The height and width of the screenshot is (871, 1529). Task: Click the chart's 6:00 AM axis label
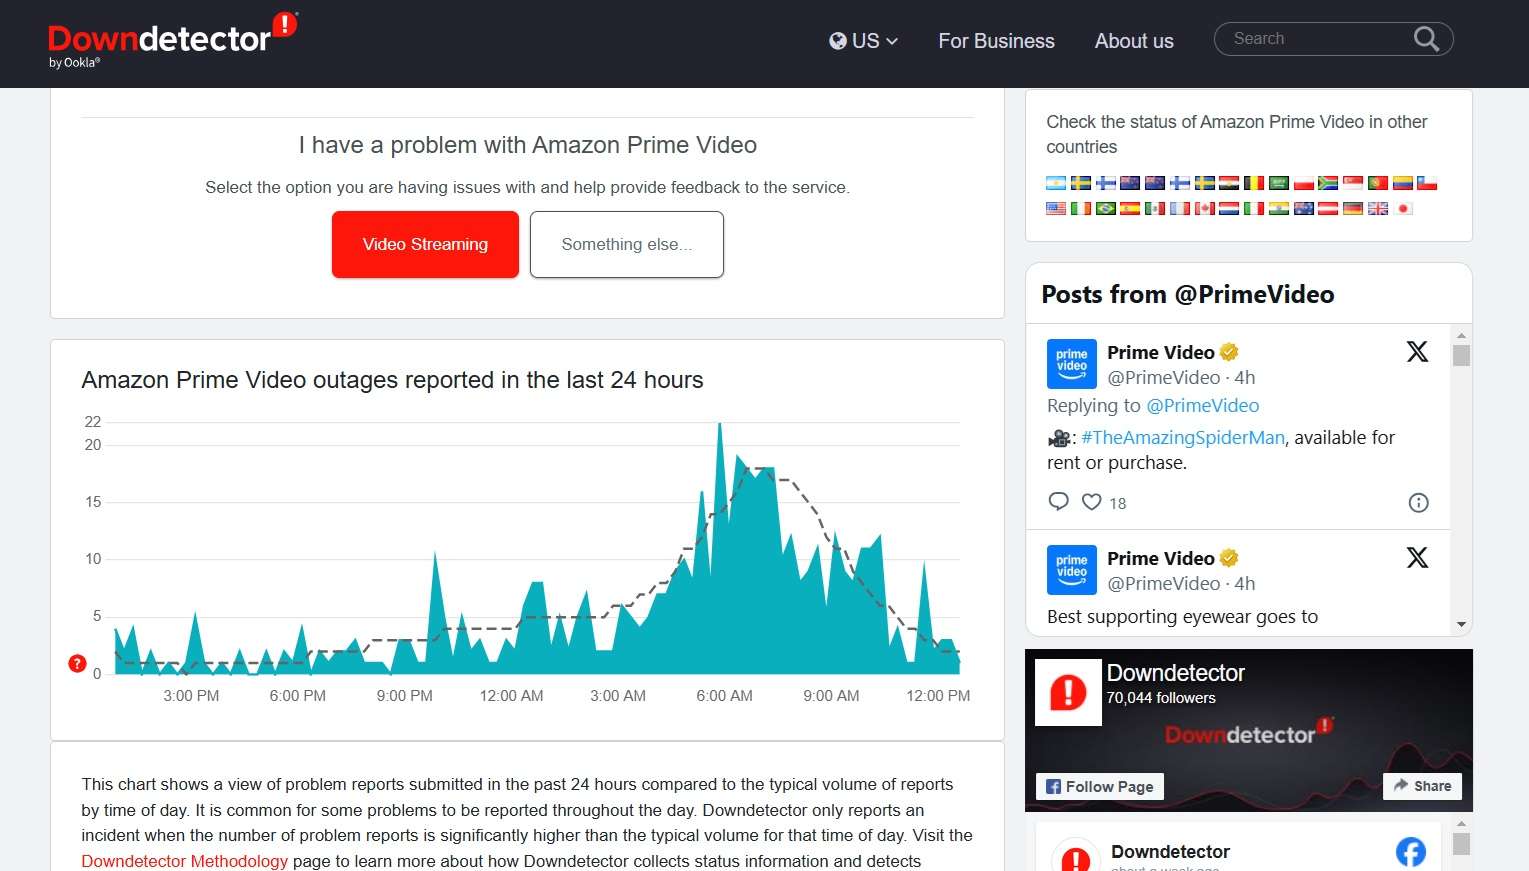coord(724,696)
